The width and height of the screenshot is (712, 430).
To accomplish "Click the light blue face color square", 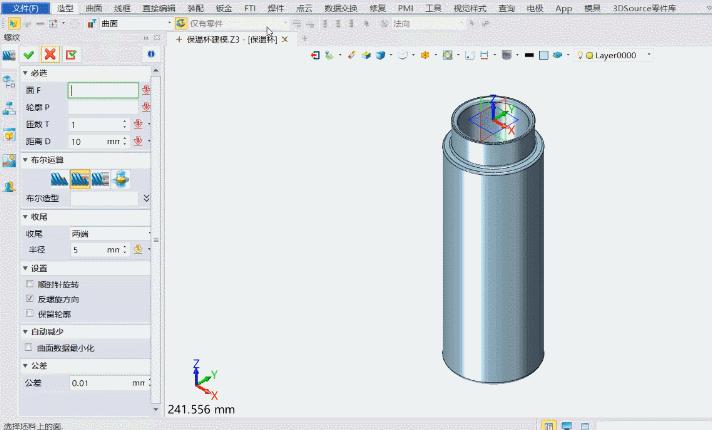I will [x=544, y=55].
